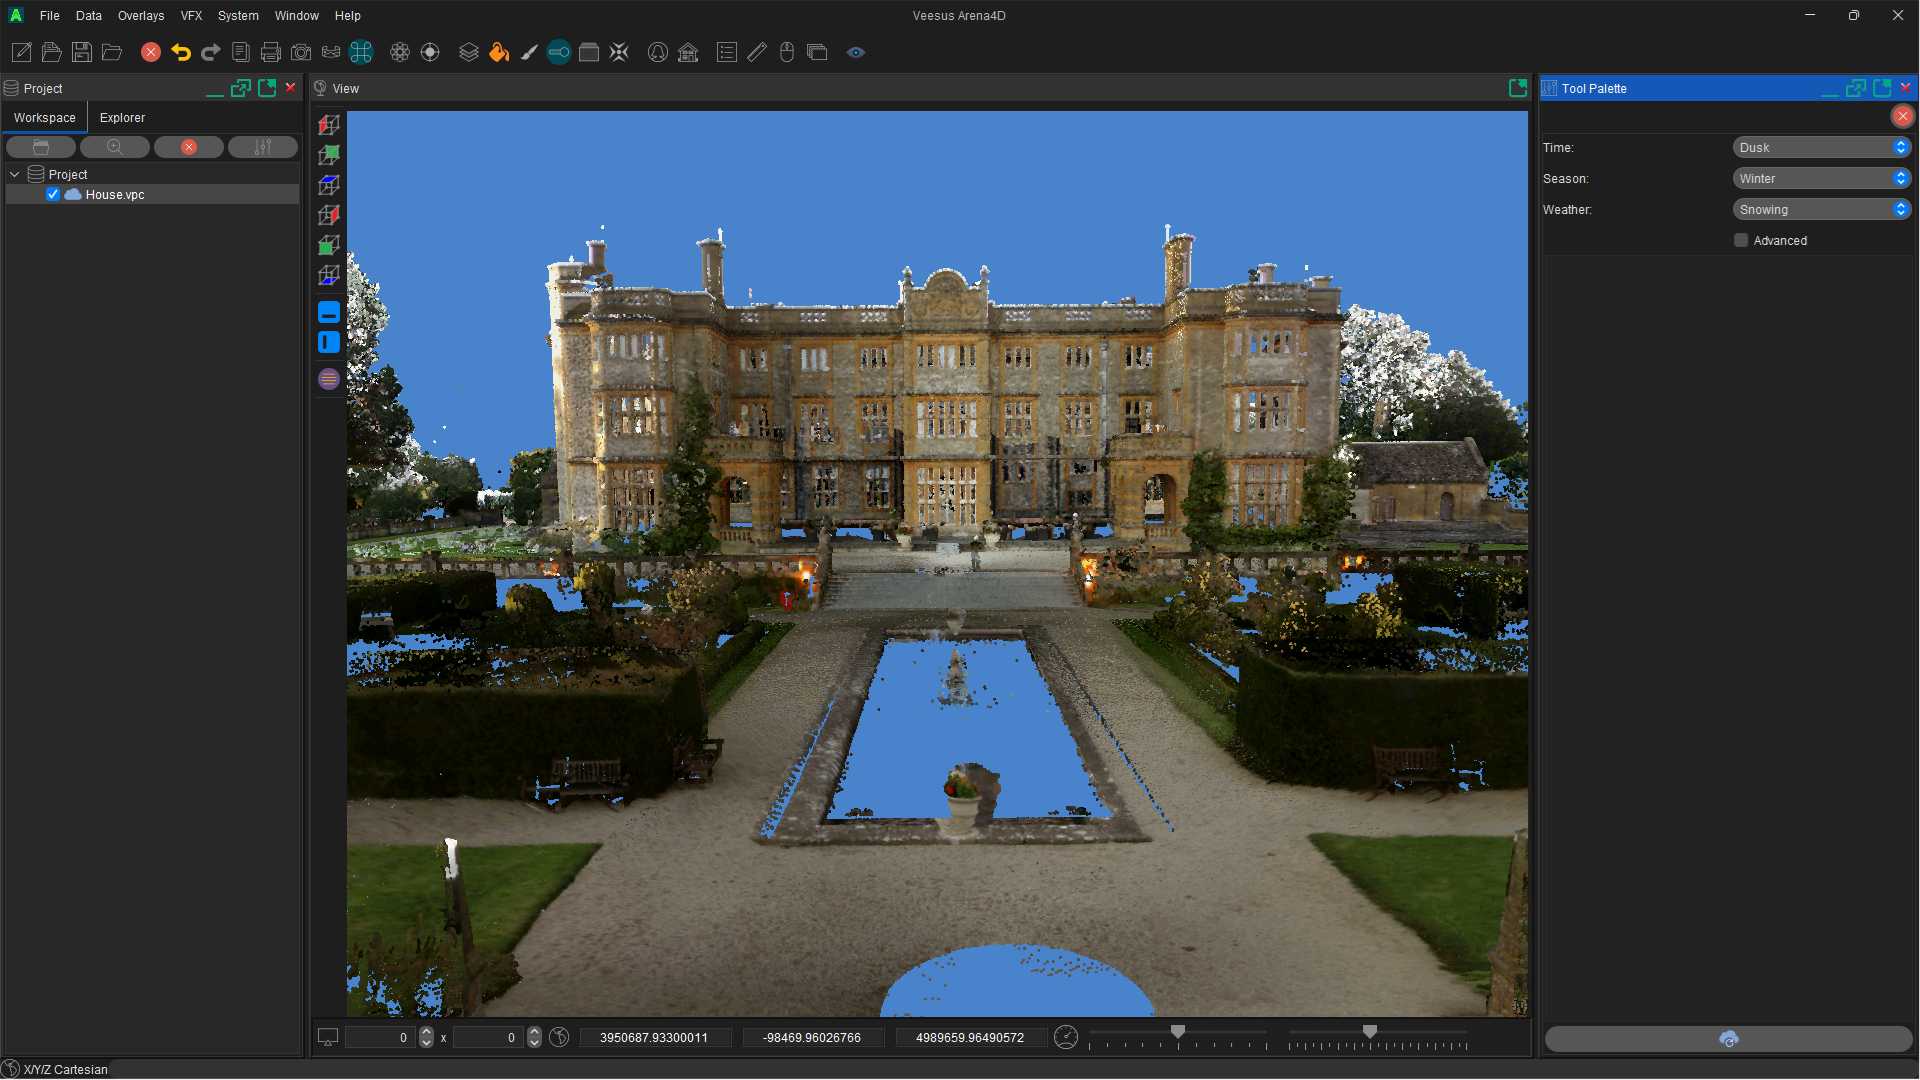Screen dimensions: 1920x1080
Task: Switch to the Explorer tab
Action: click(122, 117)
